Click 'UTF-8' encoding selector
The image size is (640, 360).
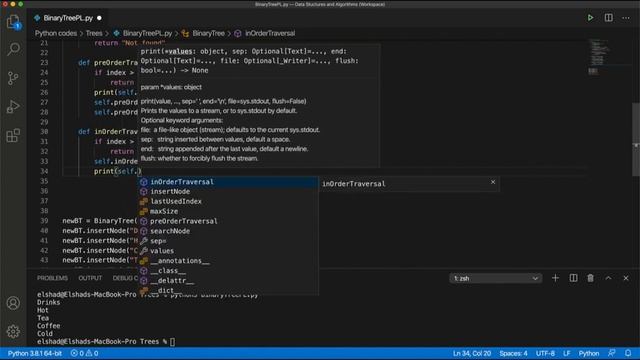tap(545, 353)
